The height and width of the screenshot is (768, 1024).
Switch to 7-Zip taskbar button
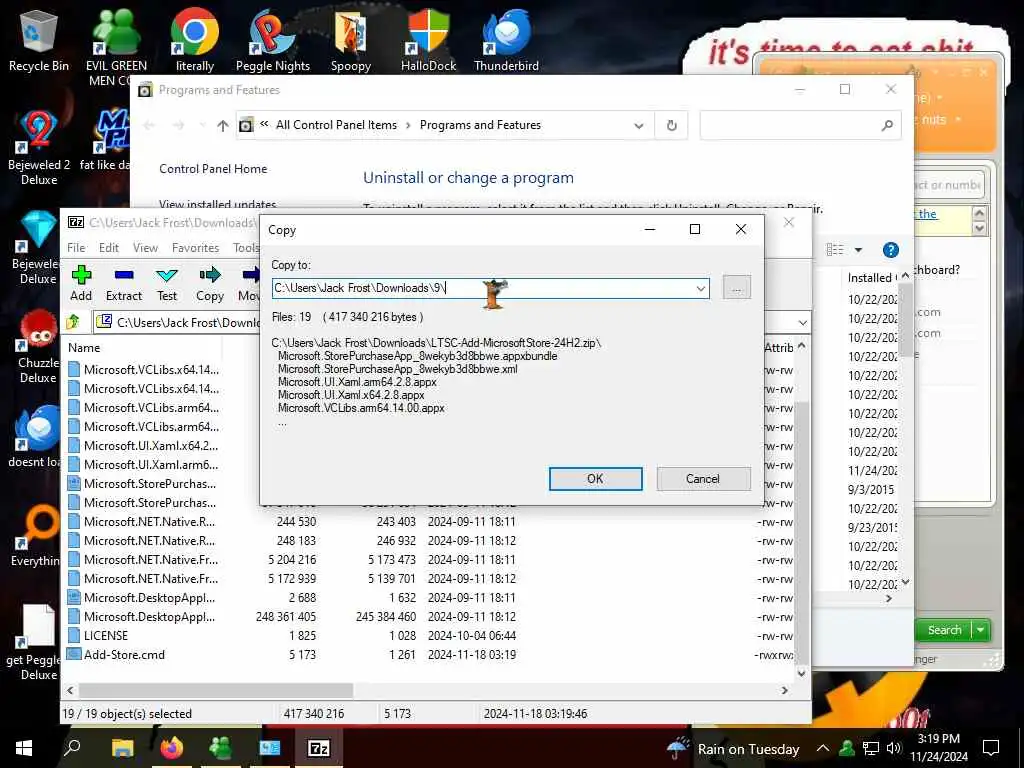(x=319, y=748)
